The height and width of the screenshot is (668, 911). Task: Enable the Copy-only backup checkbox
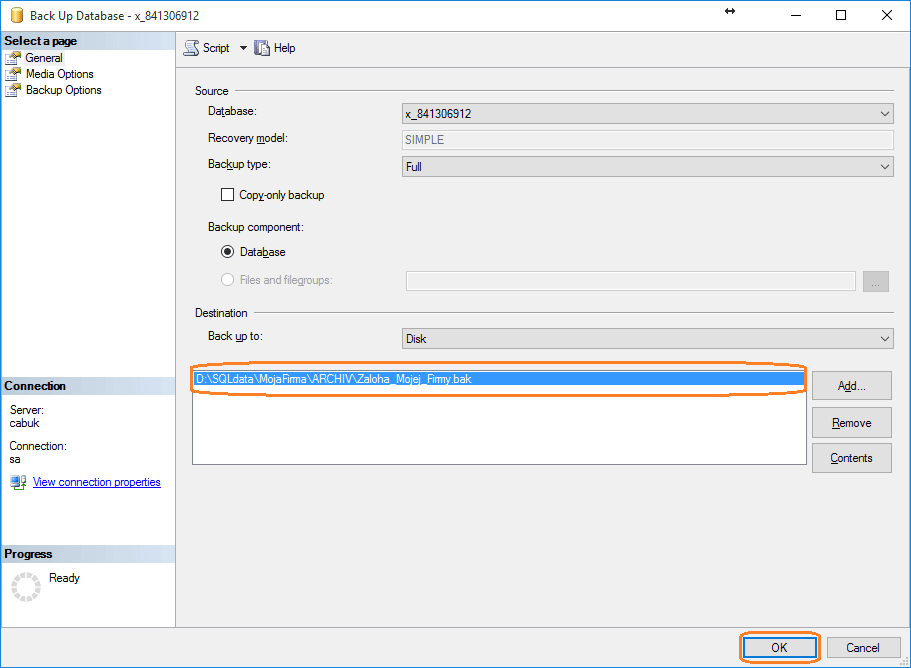coord(227,195)
